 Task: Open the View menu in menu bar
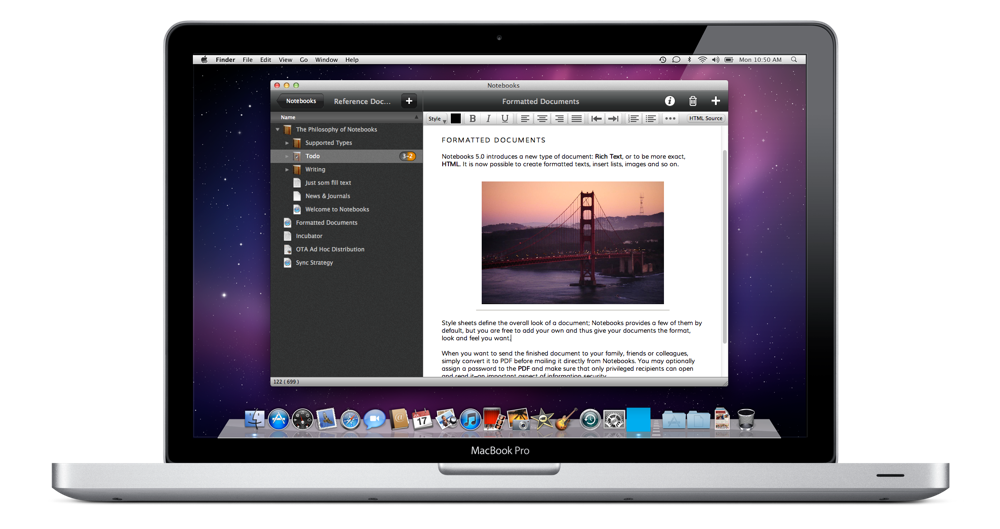pyautogui.click(x=285, y=60)
